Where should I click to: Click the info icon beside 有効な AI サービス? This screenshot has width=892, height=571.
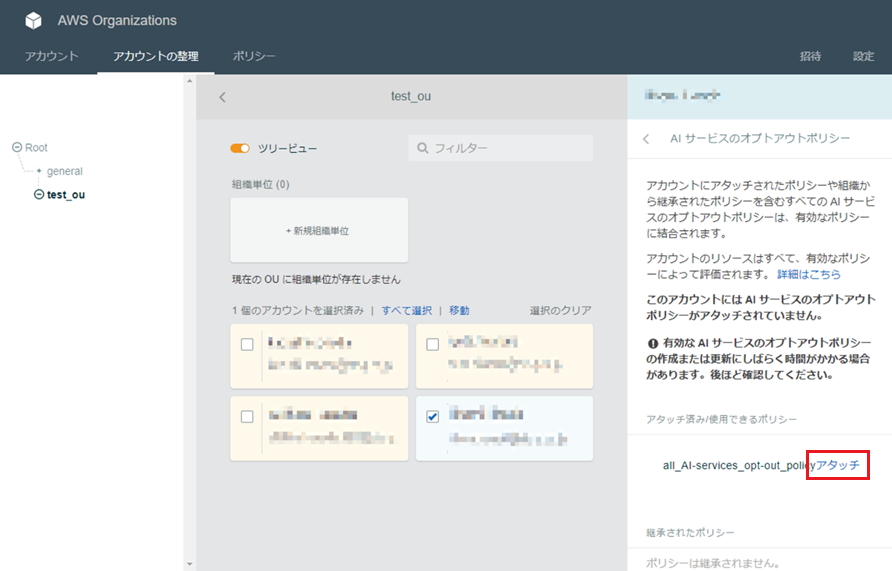pos(653,344)
